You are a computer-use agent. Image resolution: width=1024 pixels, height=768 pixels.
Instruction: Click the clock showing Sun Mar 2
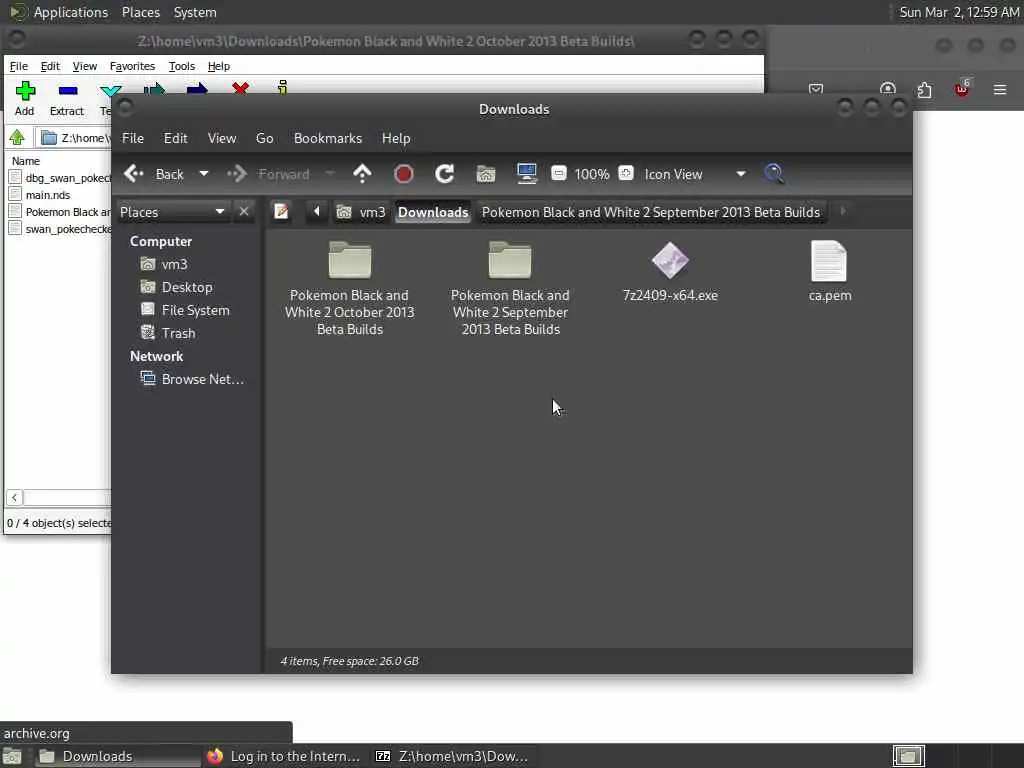pos(959,12)
